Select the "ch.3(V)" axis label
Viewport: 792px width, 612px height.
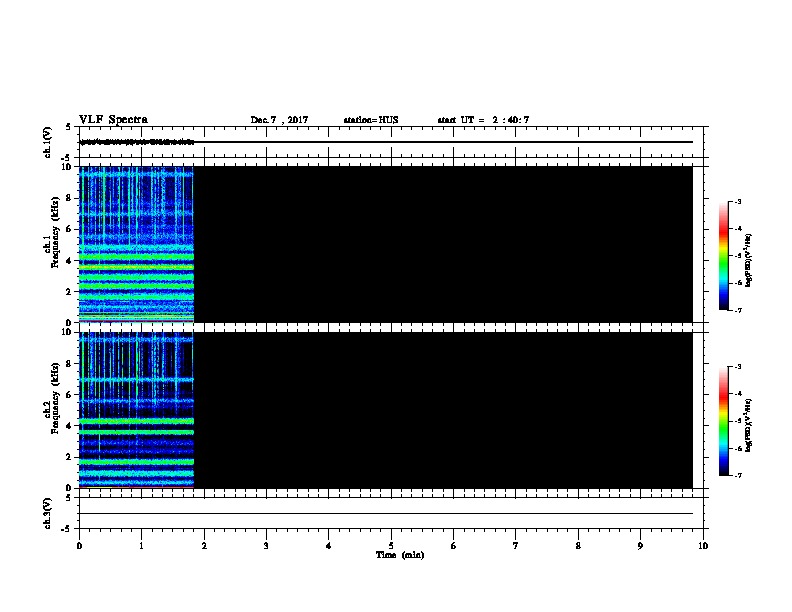48,513
